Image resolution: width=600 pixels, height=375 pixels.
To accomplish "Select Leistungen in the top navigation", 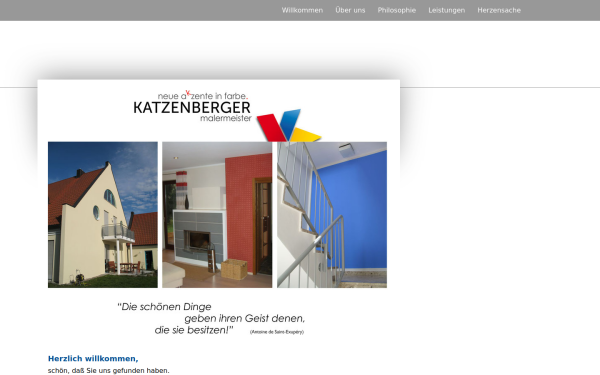I will (447, 10).
